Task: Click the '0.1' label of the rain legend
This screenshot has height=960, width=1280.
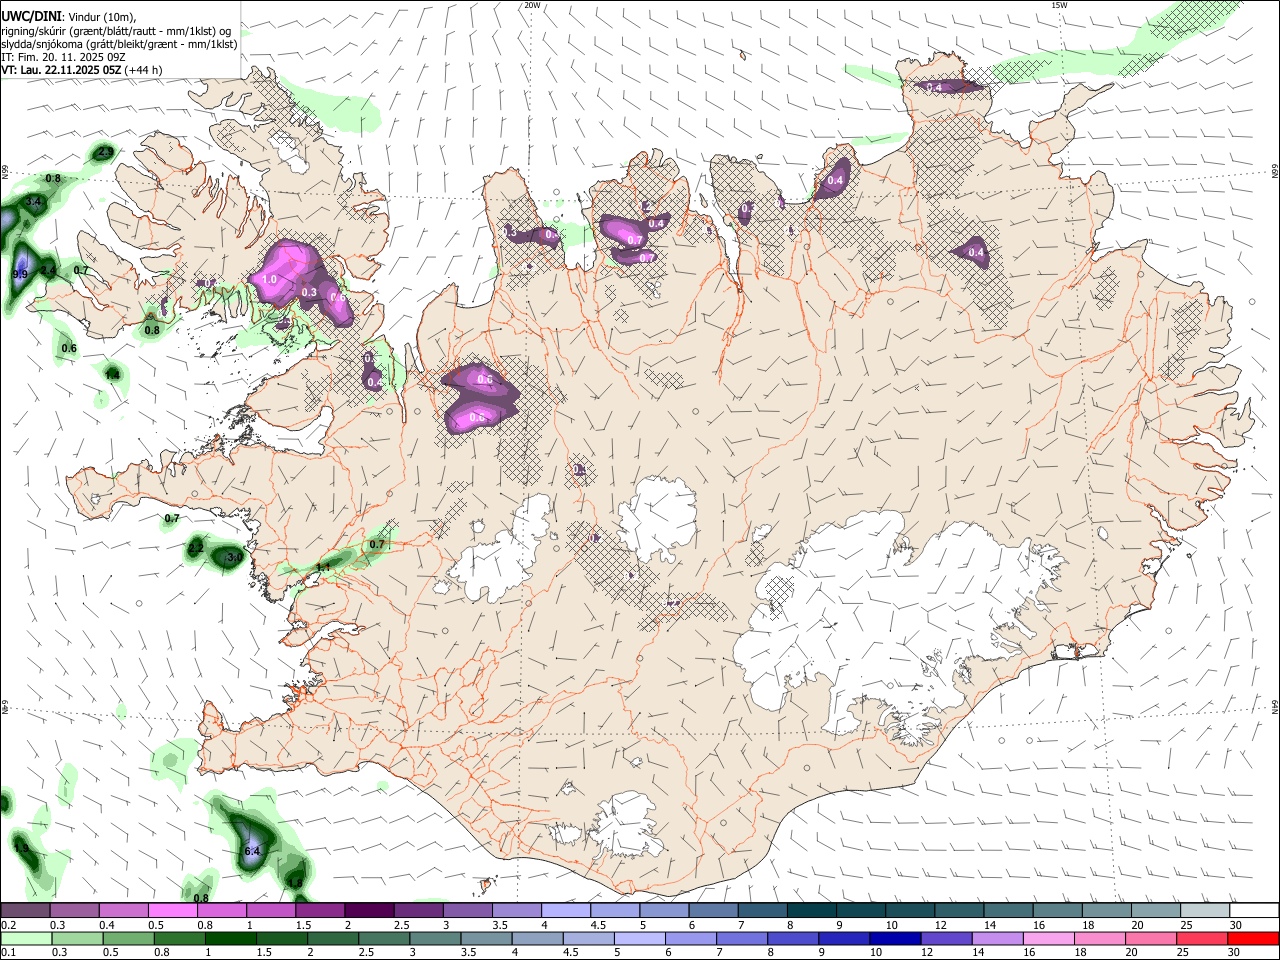Action: pos(8,952)
